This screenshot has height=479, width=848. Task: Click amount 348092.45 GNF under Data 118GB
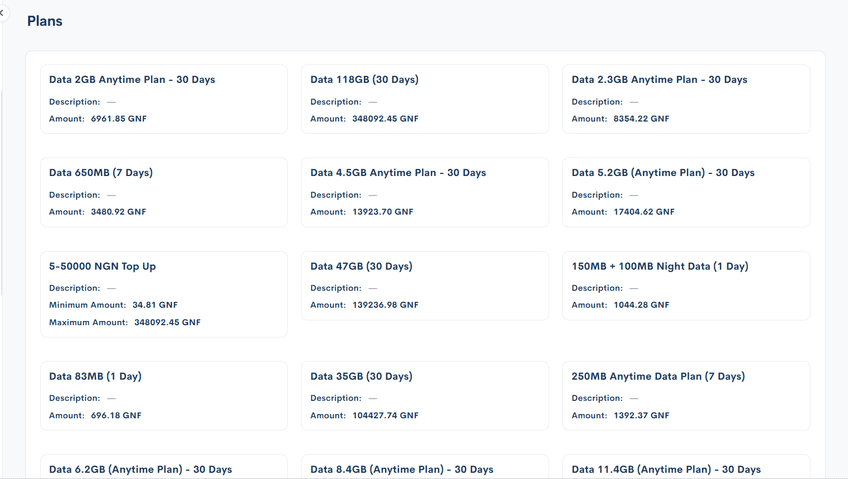tap(385, 118)
